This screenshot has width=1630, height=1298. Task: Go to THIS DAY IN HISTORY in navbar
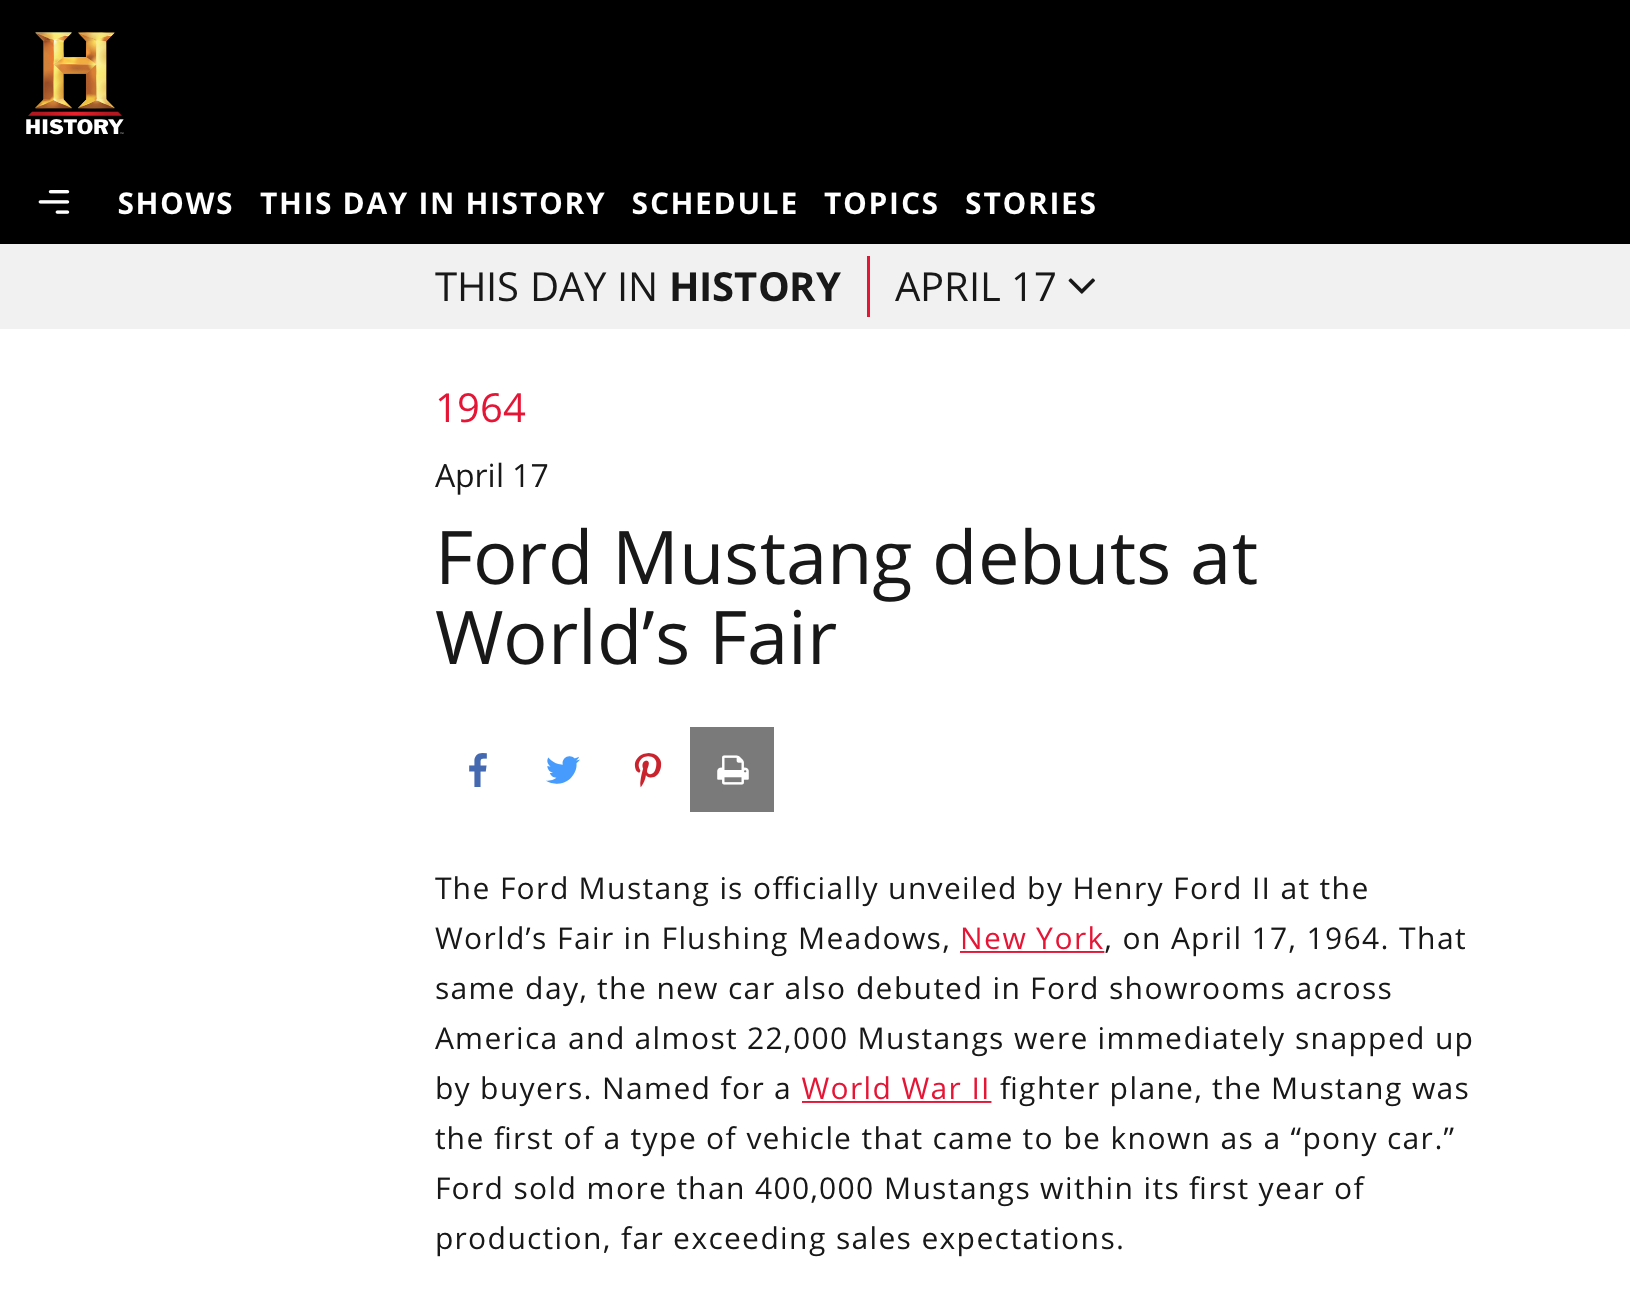click(x=433, y=203)
